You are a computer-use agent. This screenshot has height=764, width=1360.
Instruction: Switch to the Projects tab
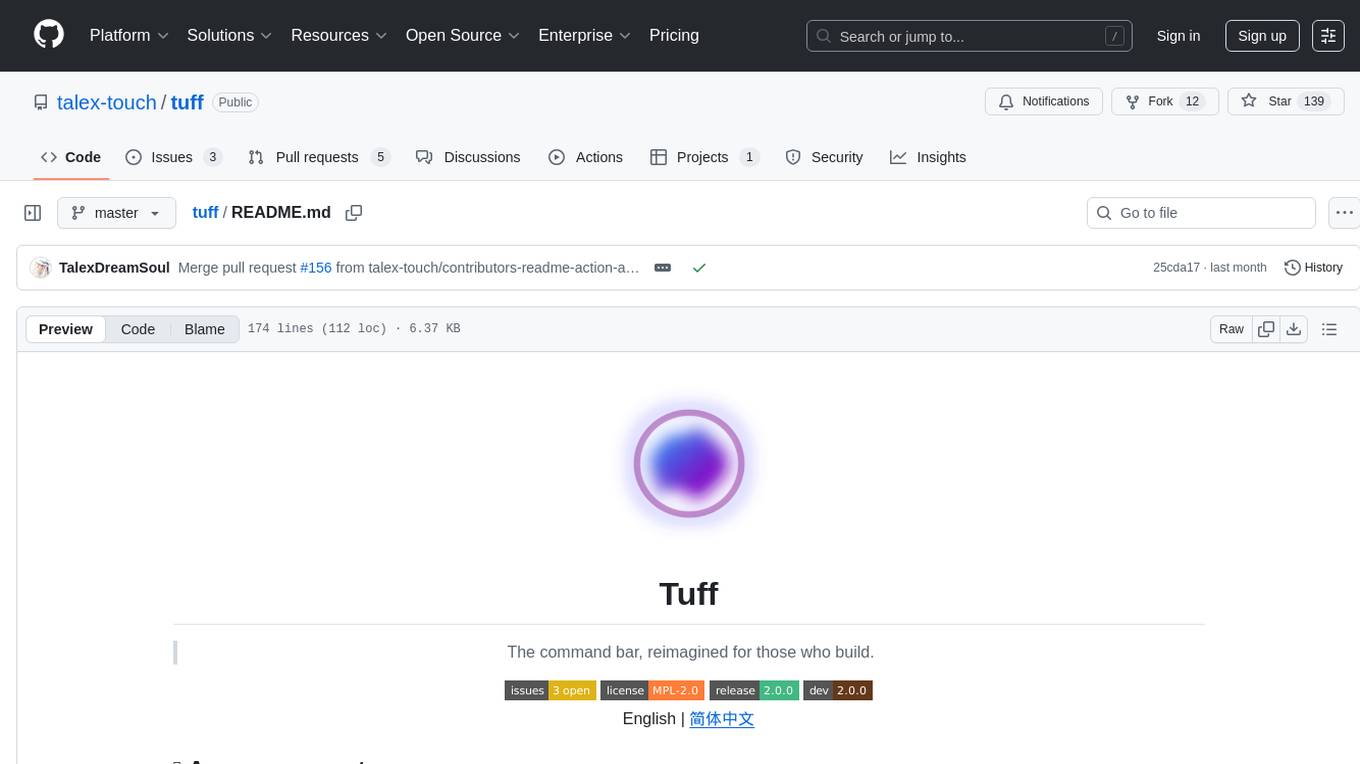pos(705,157)
